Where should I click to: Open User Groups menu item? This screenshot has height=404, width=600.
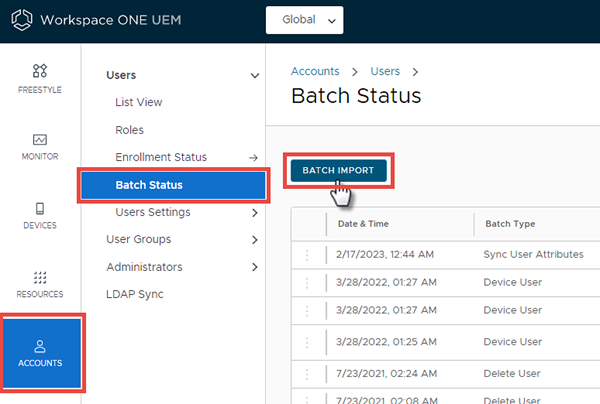139,239
